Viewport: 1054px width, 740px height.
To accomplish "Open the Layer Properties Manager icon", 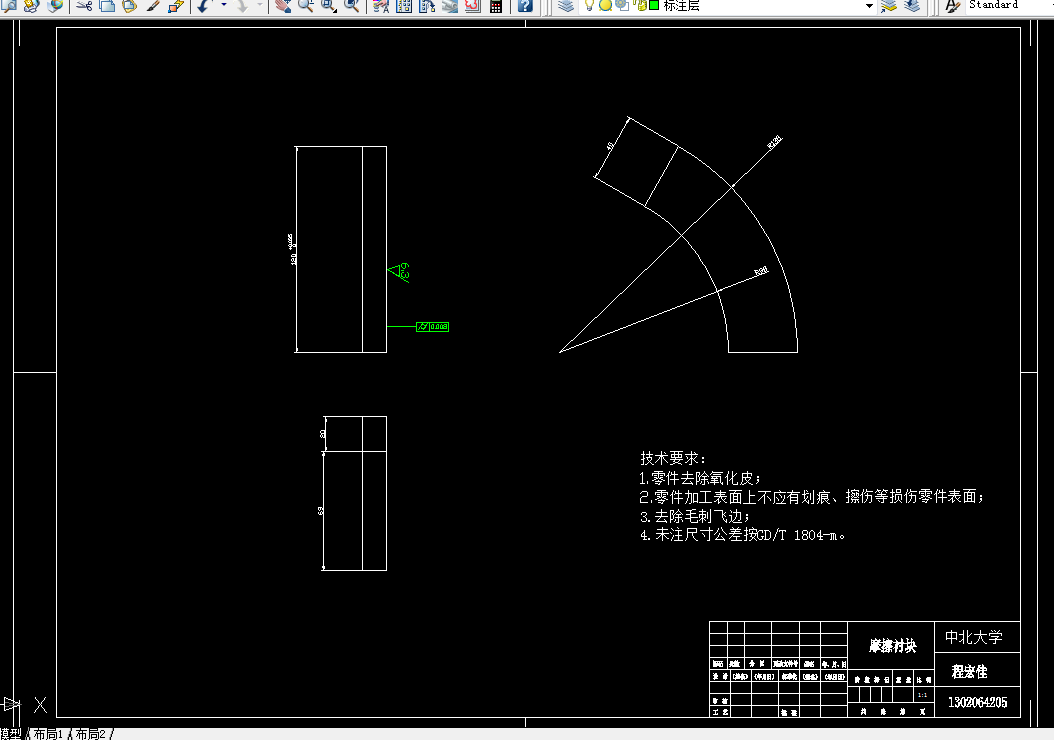I will (x=566, y=5).
